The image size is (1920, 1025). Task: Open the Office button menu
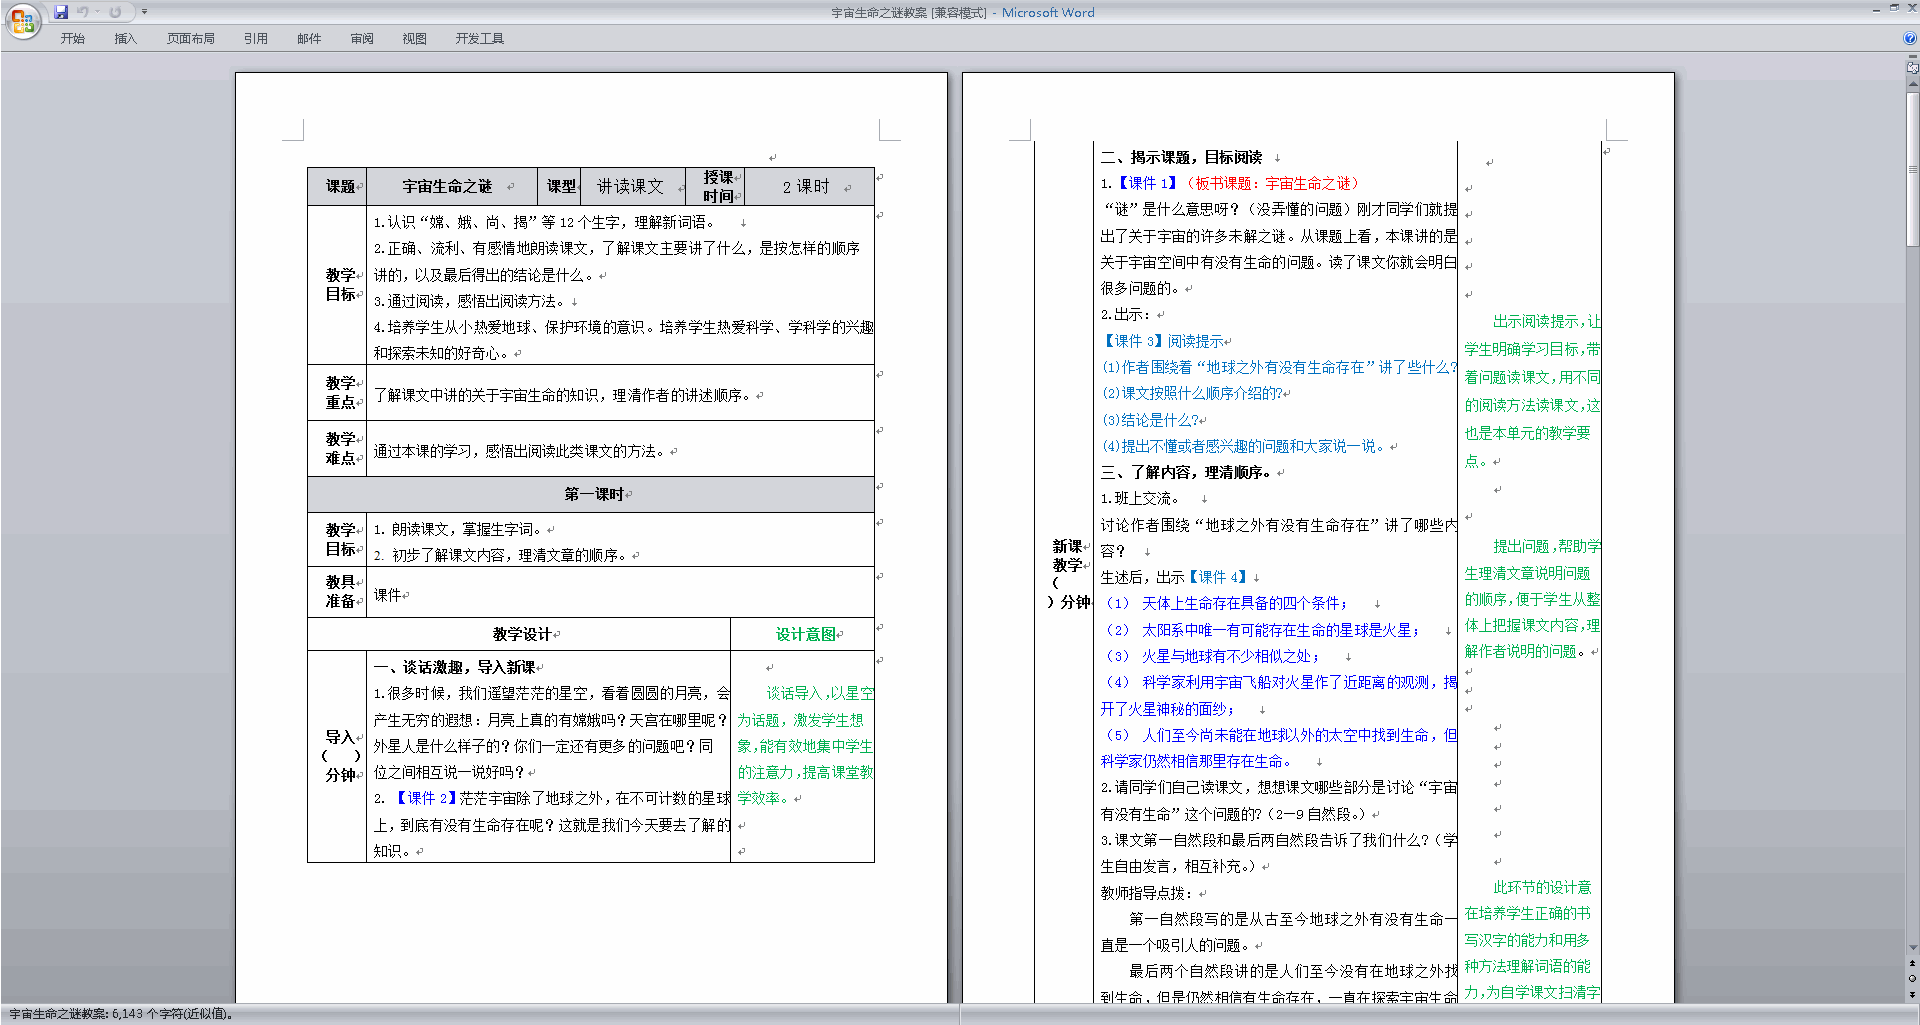point(22,21)
